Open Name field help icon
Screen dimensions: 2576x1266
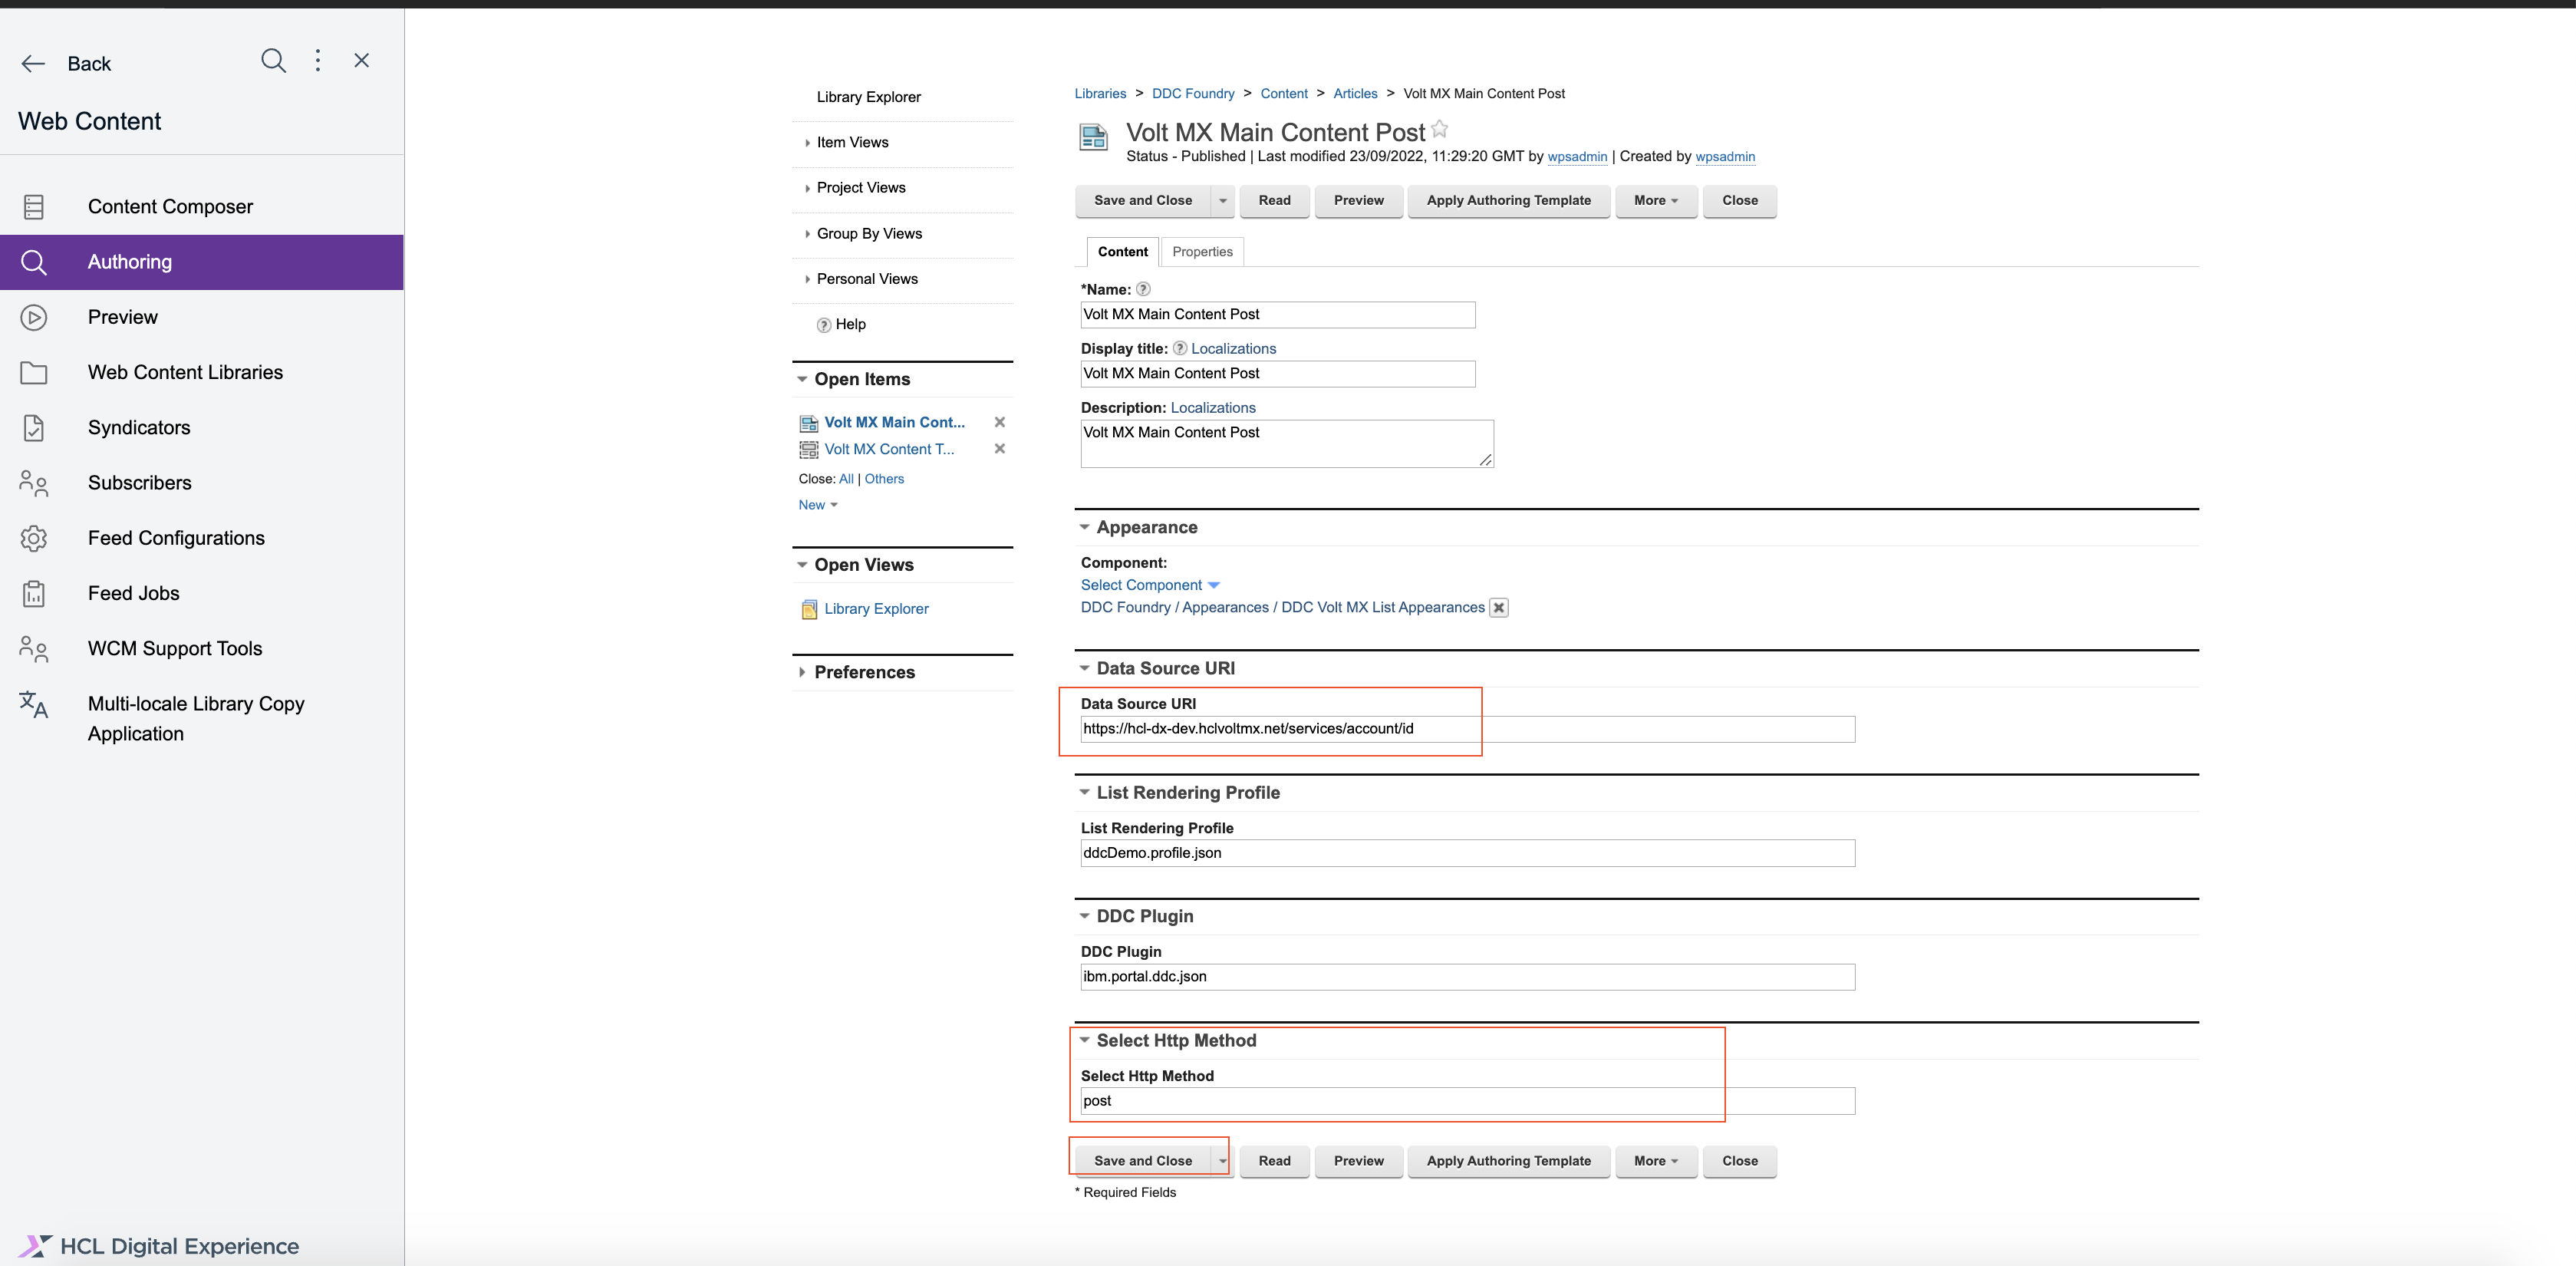(1143, 289)
